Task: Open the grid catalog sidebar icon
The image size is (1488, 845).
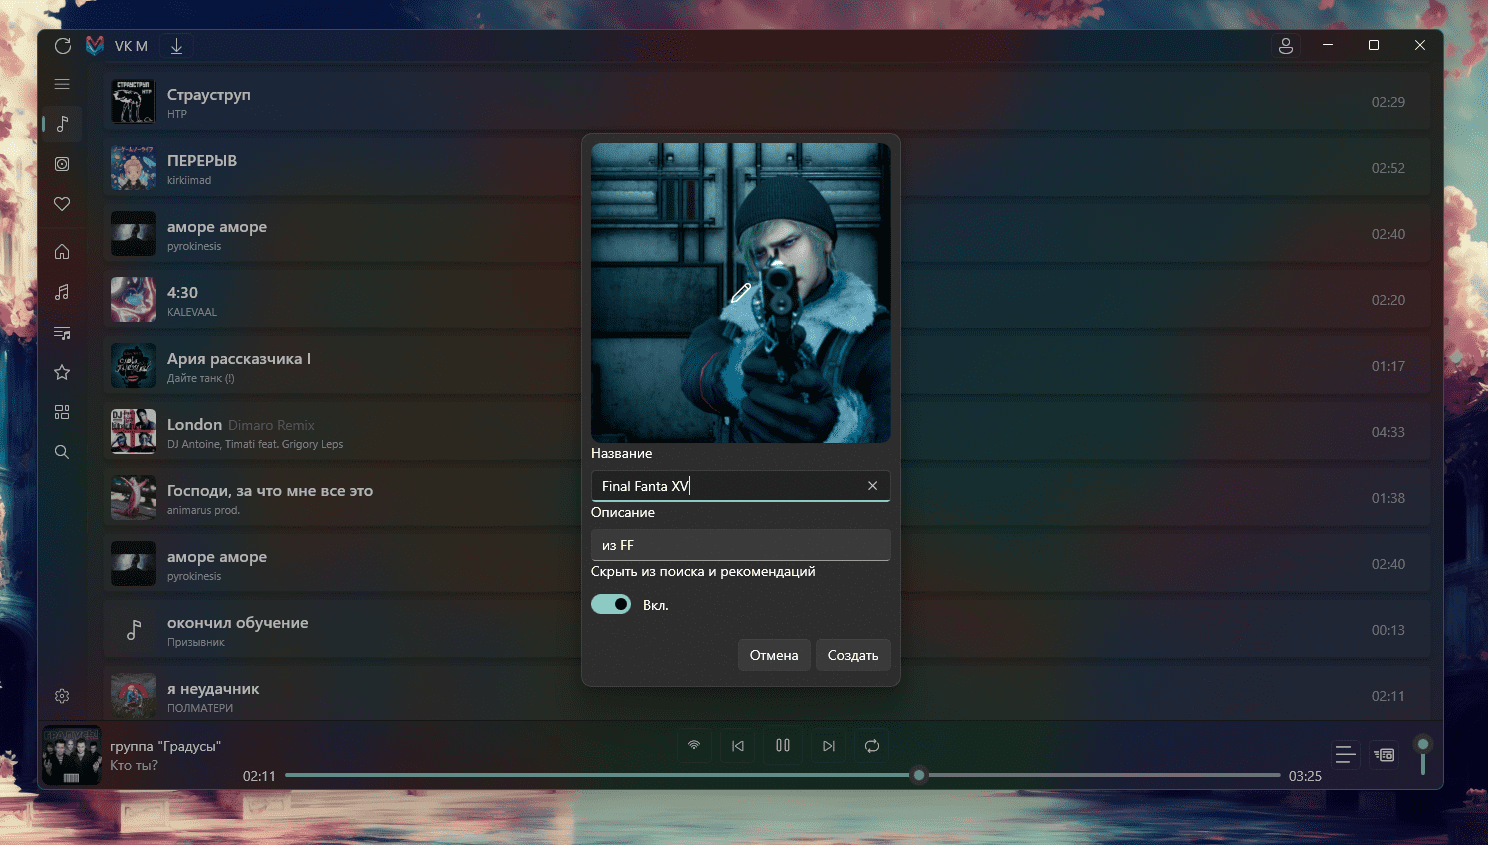Action: click(x=62, y=412)
